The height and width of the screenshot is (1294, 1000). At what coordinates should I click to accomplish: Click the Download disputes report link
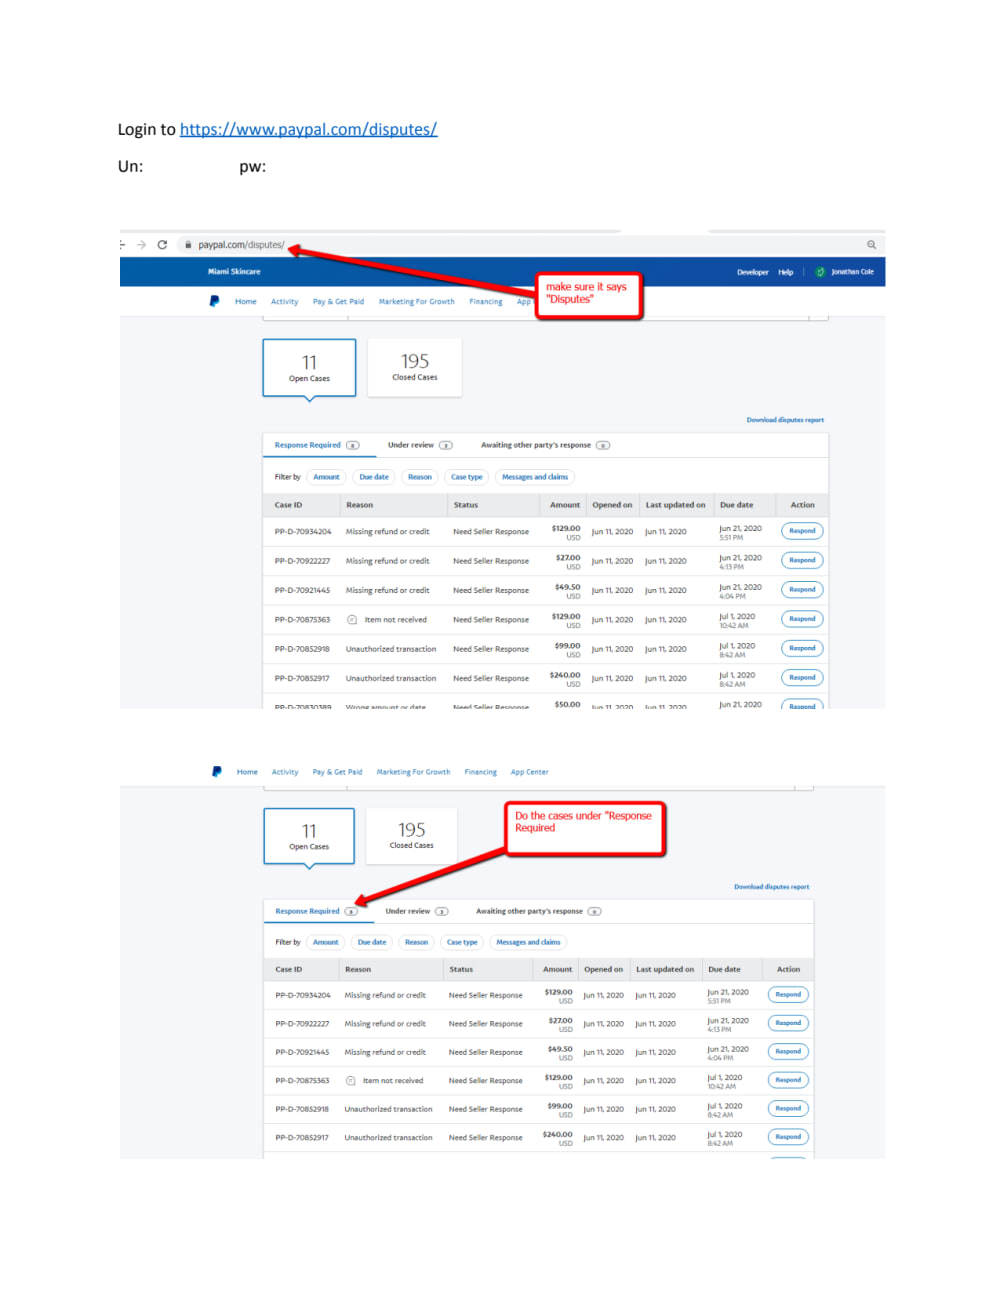tap(786, 419)
